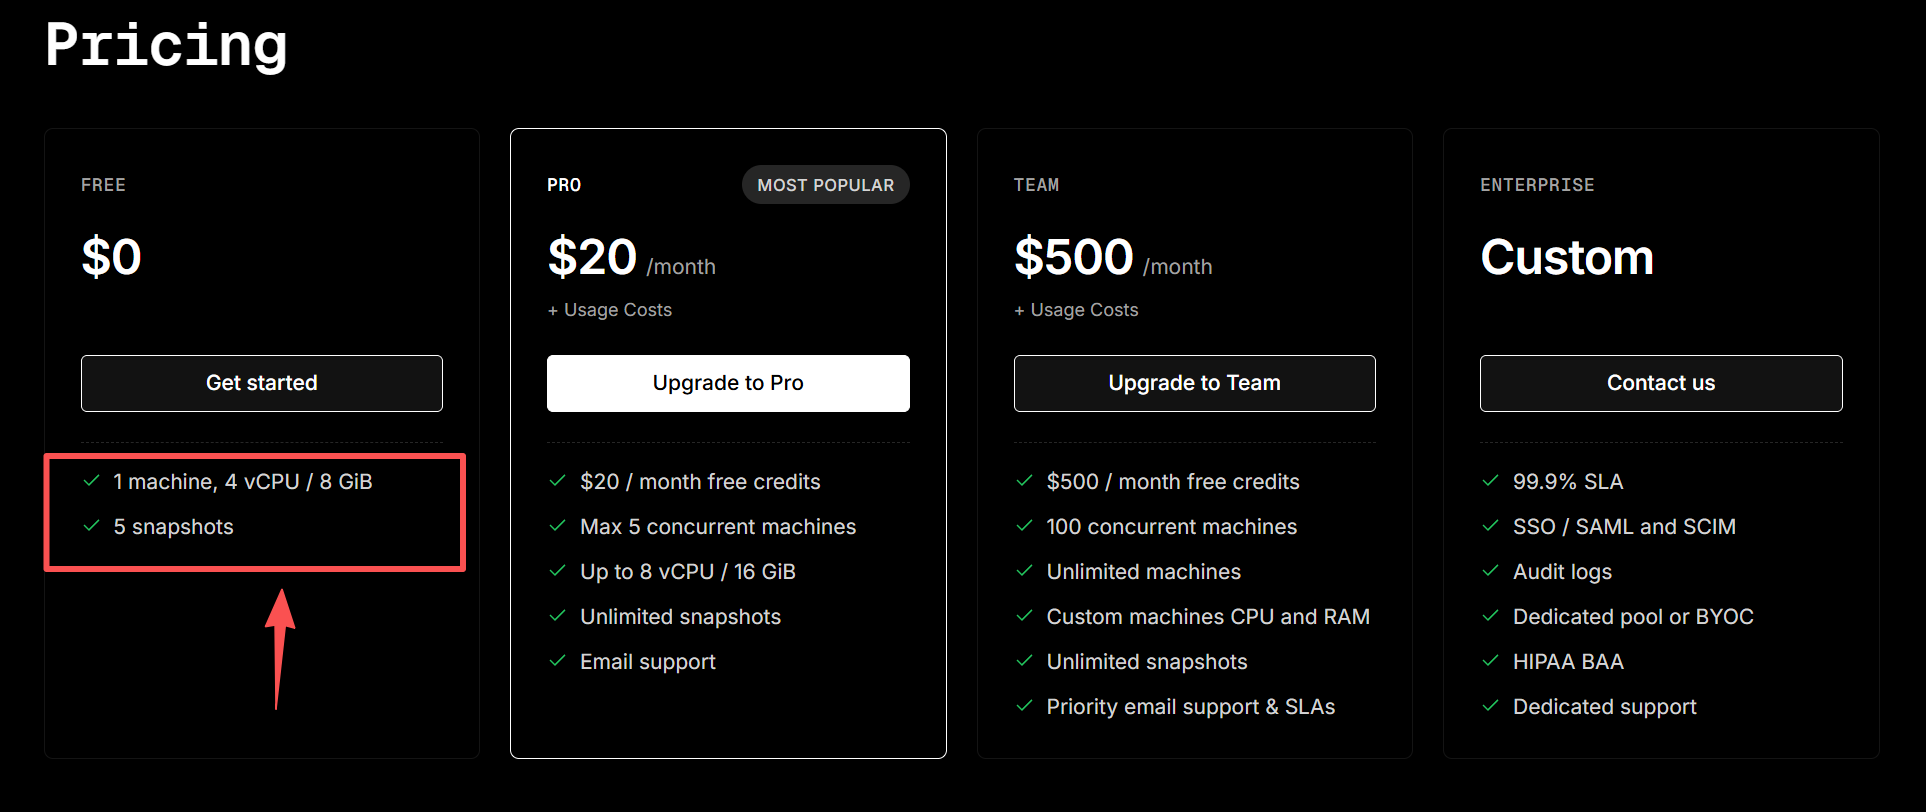Click the Get started button
Screen dimensions: 1926x812
[x=262, y=383]
